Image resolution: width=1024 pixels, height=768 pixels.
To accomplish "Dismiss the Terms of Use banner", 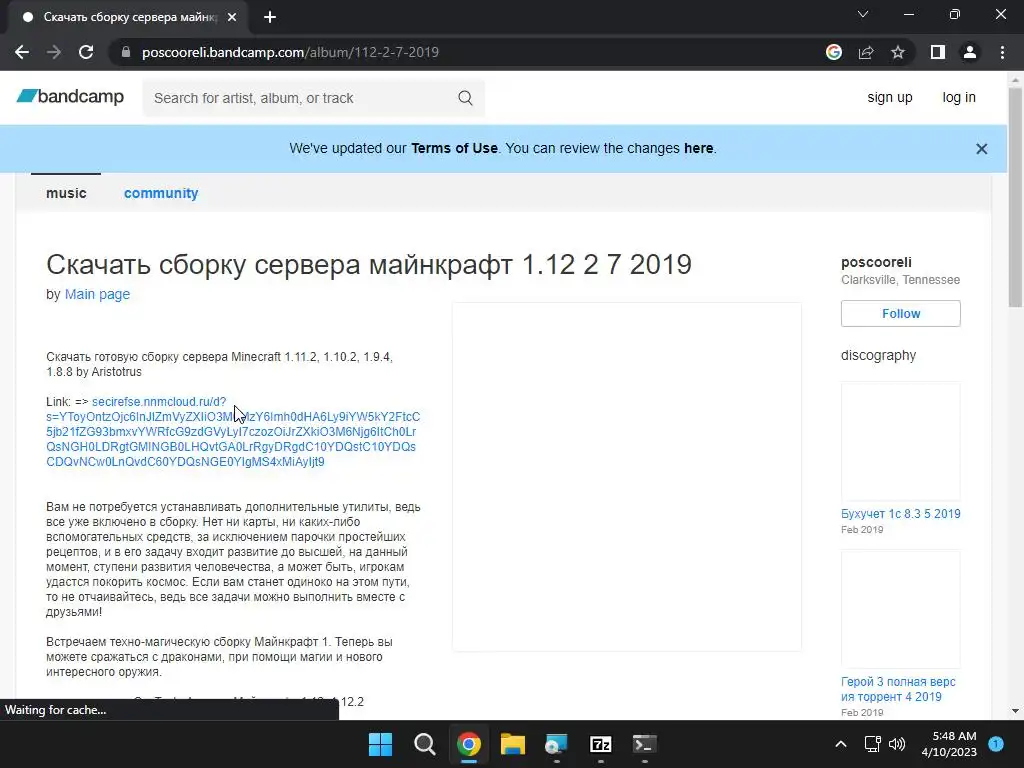I will [982, 149].
